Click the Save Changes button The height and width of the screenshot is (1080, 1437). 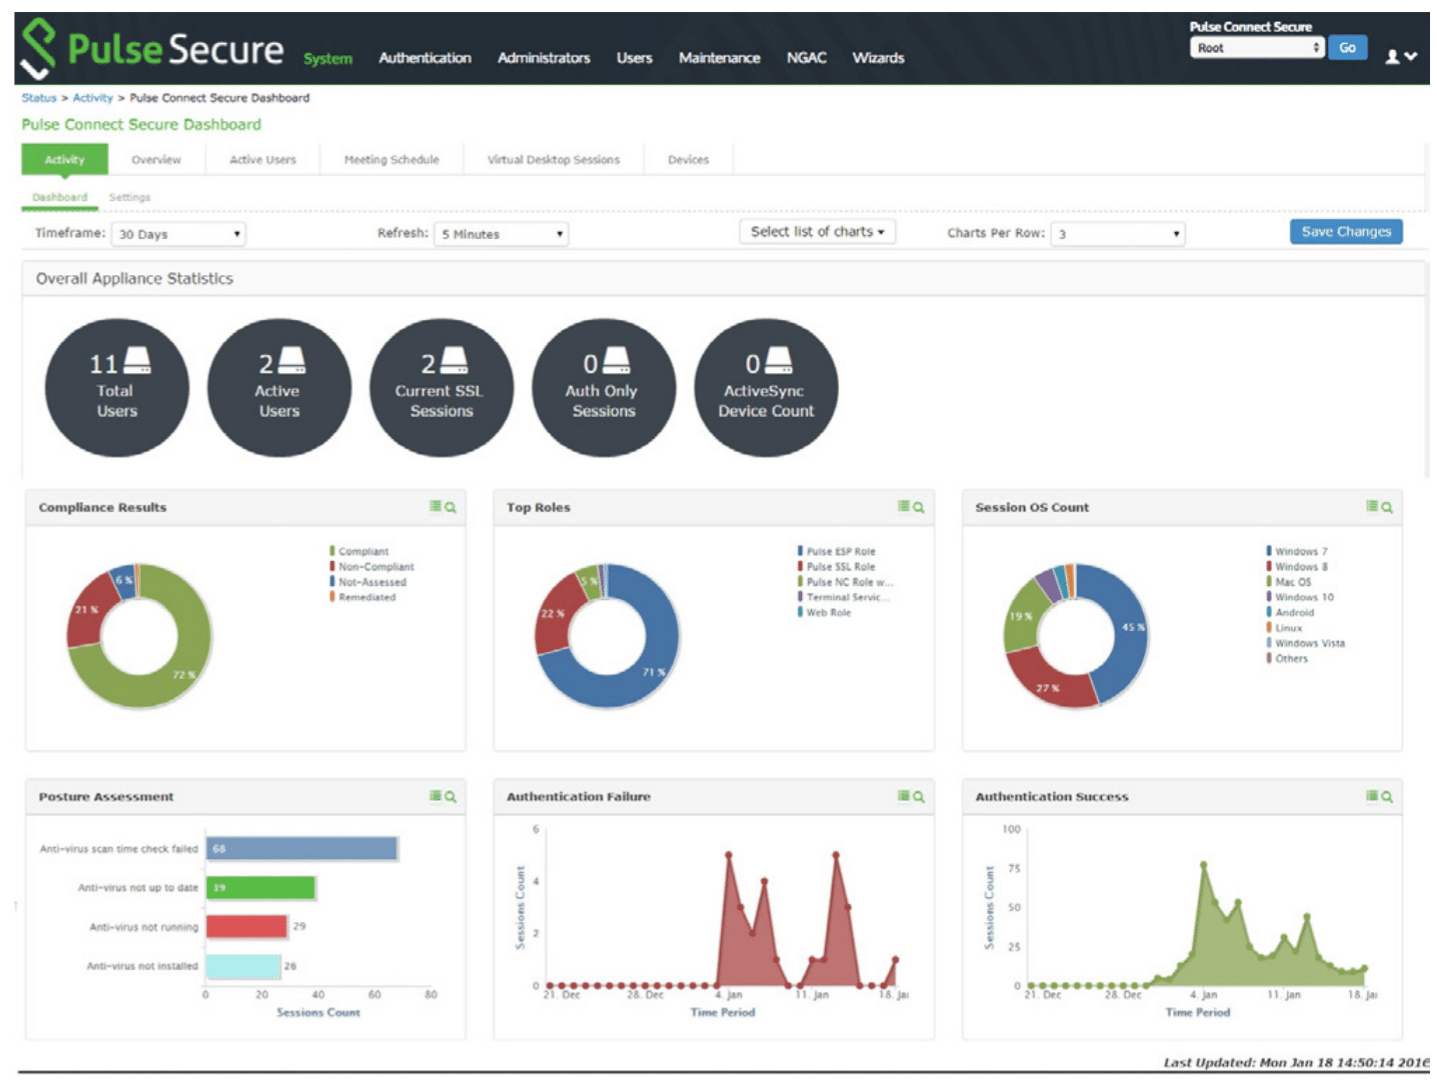click(1345, 232)
